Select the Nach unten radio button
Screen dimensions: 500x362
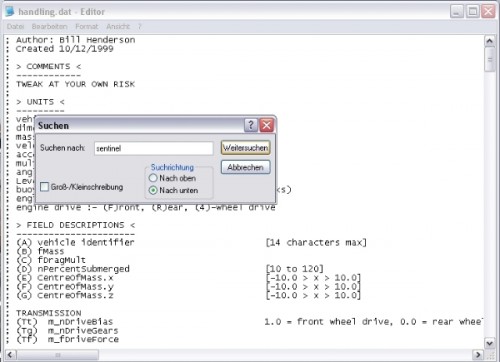pos(153,190)
